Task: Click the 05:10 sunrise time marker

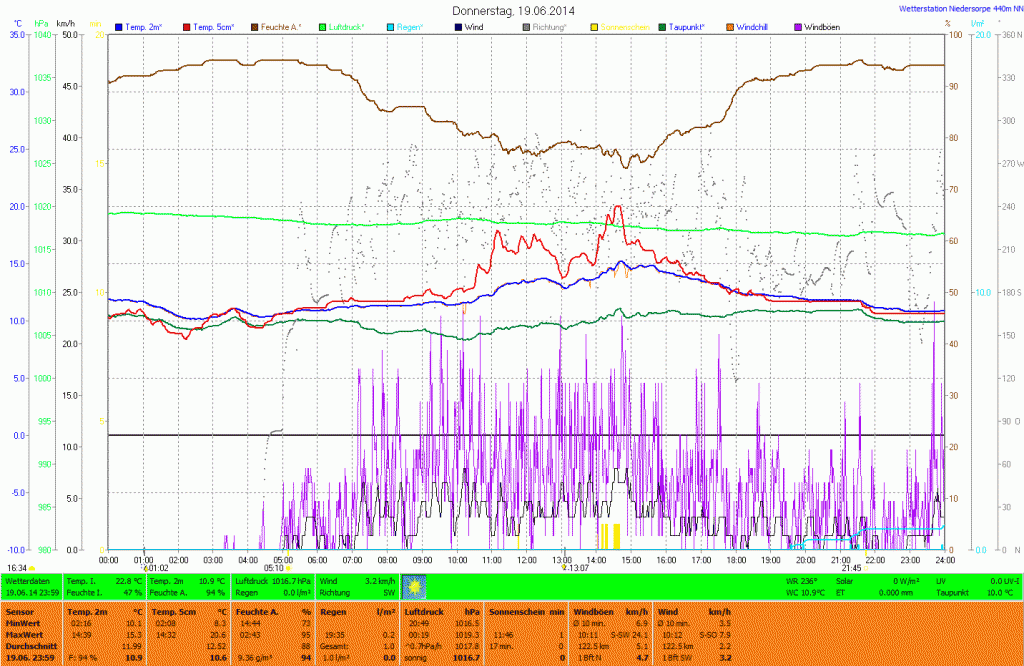Action: tap(274, 568)
